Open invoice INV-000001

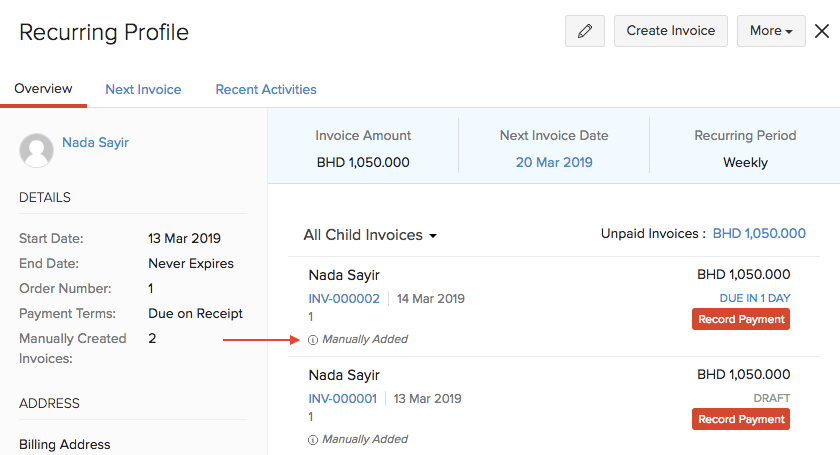(x=342, y=398)
